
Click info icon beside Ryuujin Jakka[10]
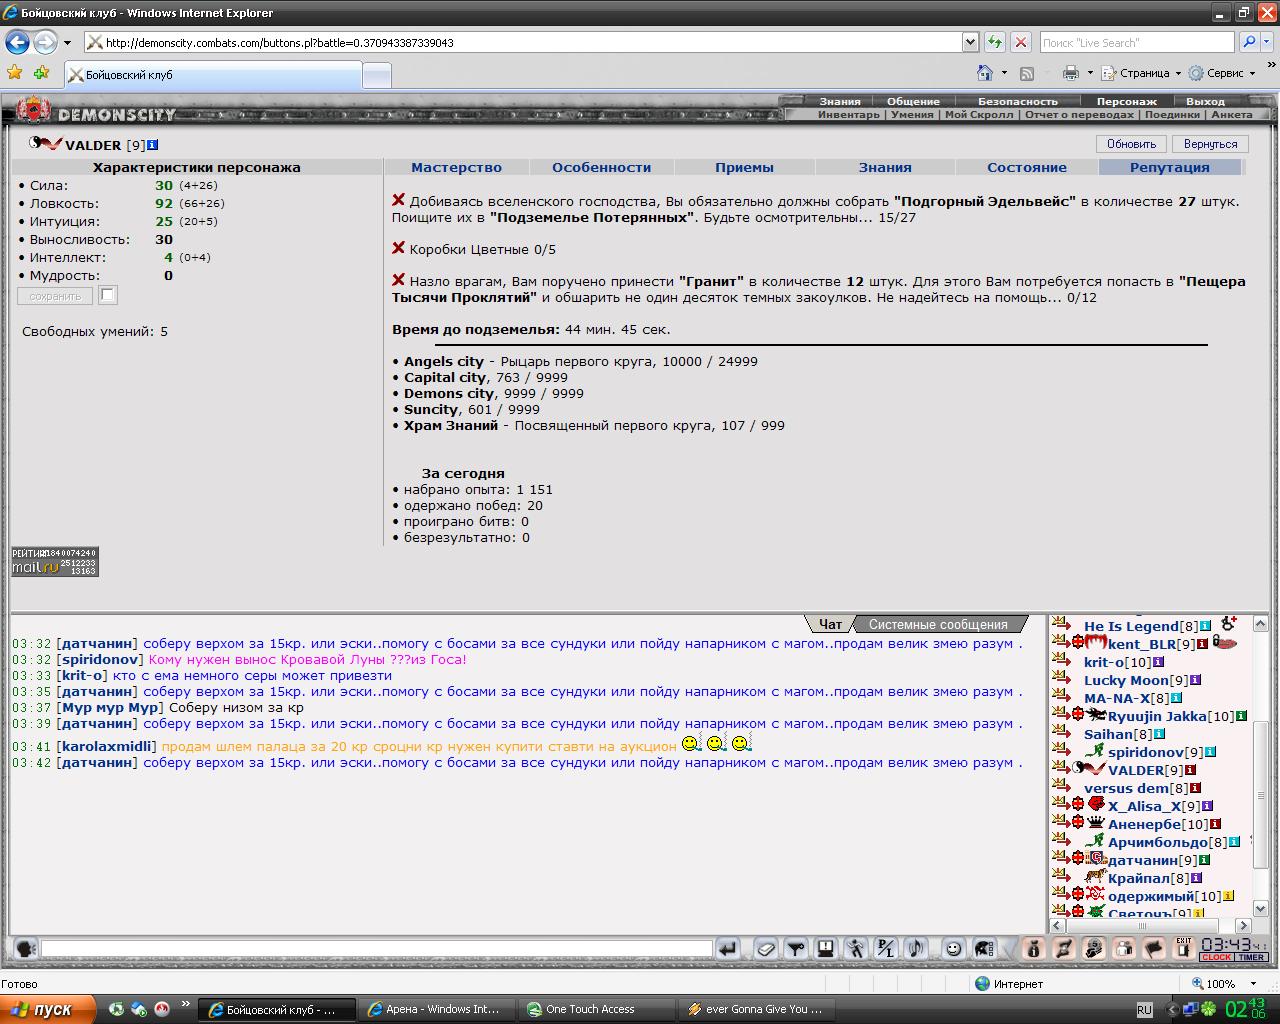click(1241, 716)
